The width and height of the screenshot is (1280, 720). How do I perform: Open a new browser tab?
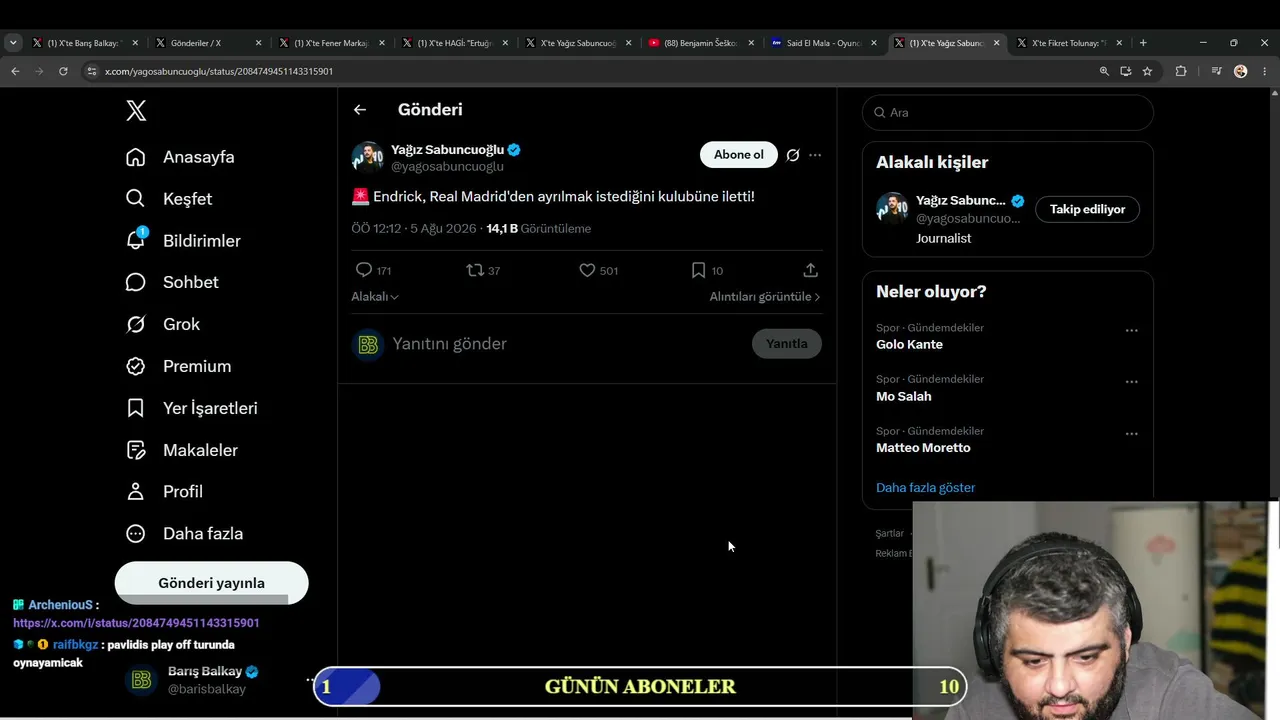point(1143,43)
